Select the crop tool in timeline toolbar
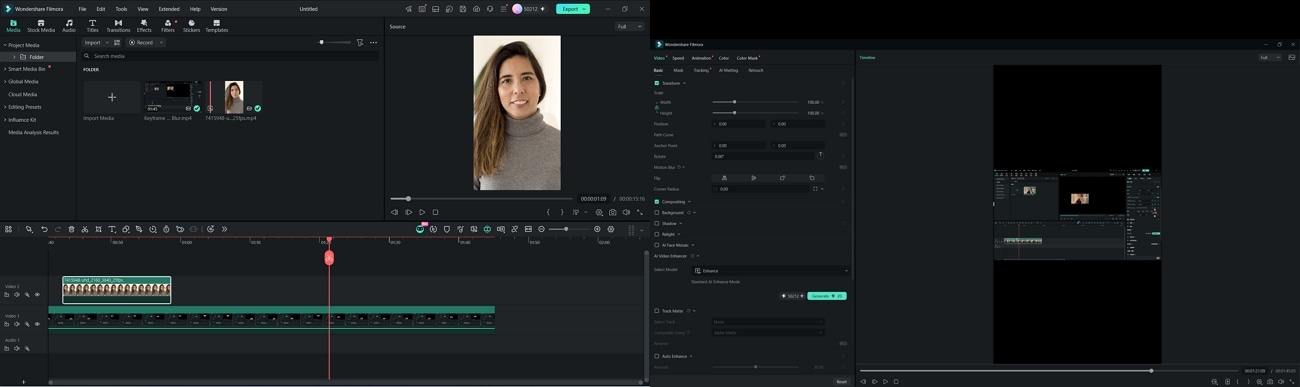 tap(98, 229)
